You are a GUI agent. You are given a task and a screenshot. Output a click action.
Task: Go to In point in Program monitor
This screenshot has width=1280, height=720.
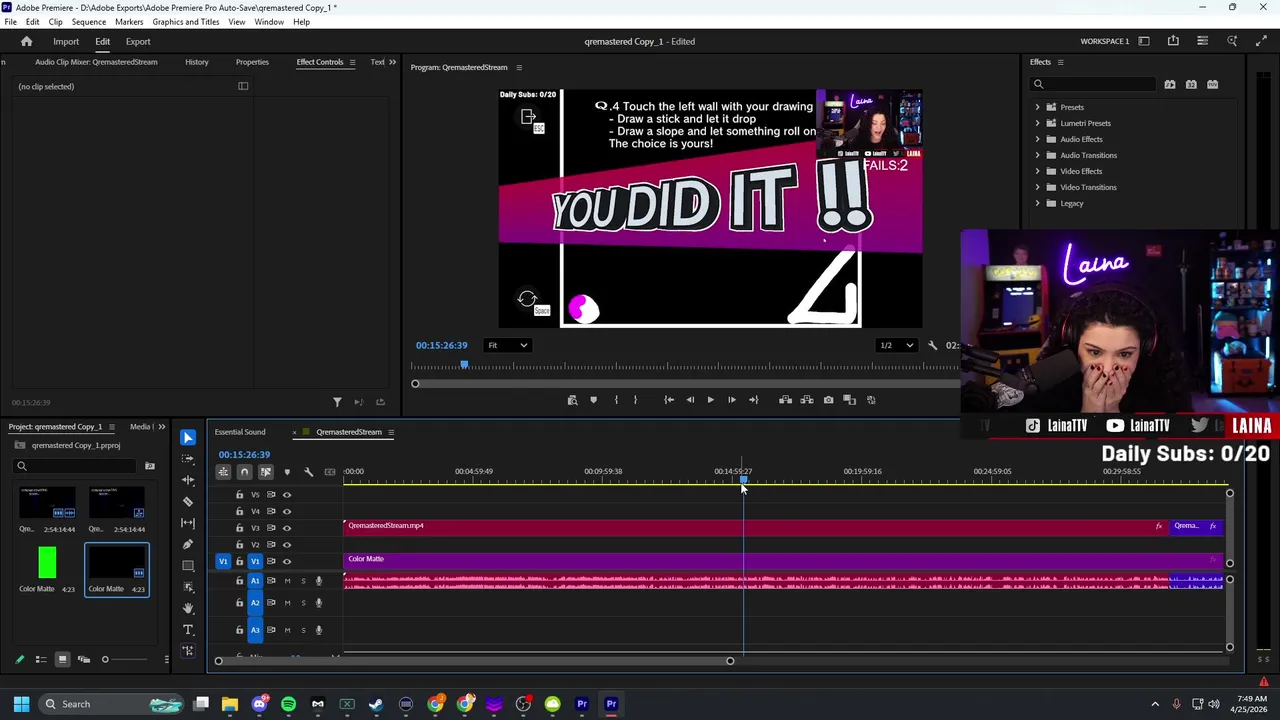click(x=669, y=400)
